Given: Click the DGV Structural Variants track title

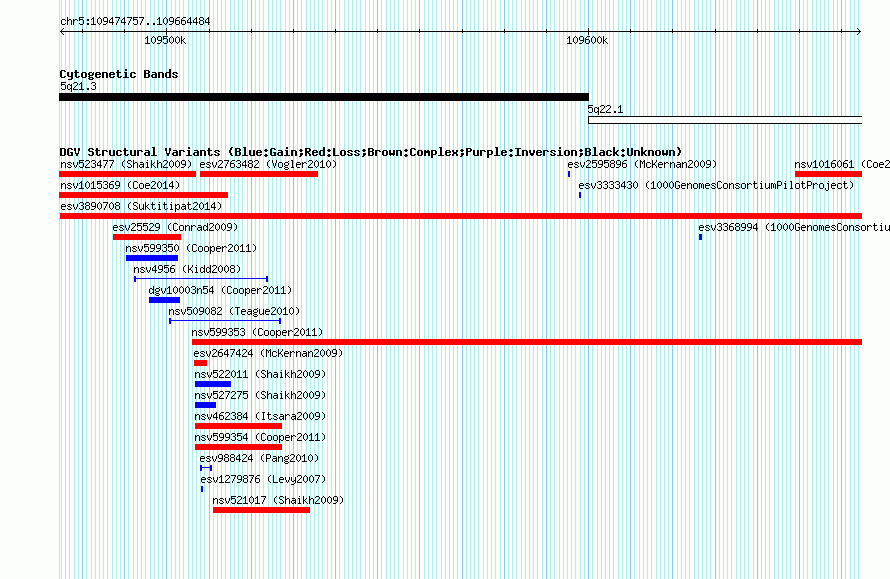Looking at the screenshot, I should tap(371, 152).
